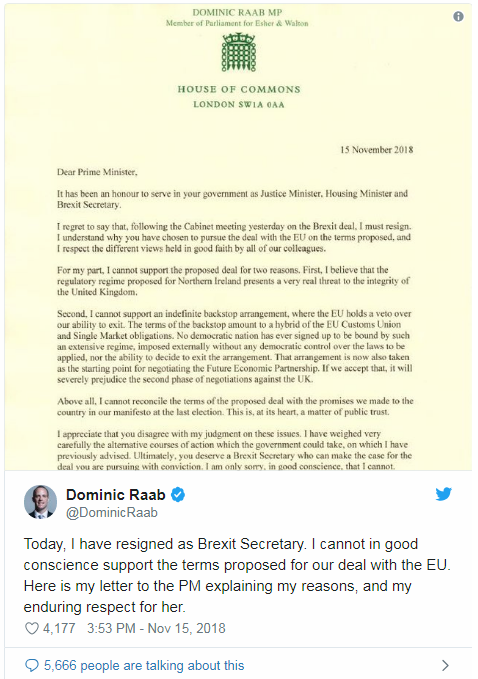Image resolution: width=478 pixels, height=679 pixels.
Task: Click the 4,177 likes count
Action: (59, 628)
